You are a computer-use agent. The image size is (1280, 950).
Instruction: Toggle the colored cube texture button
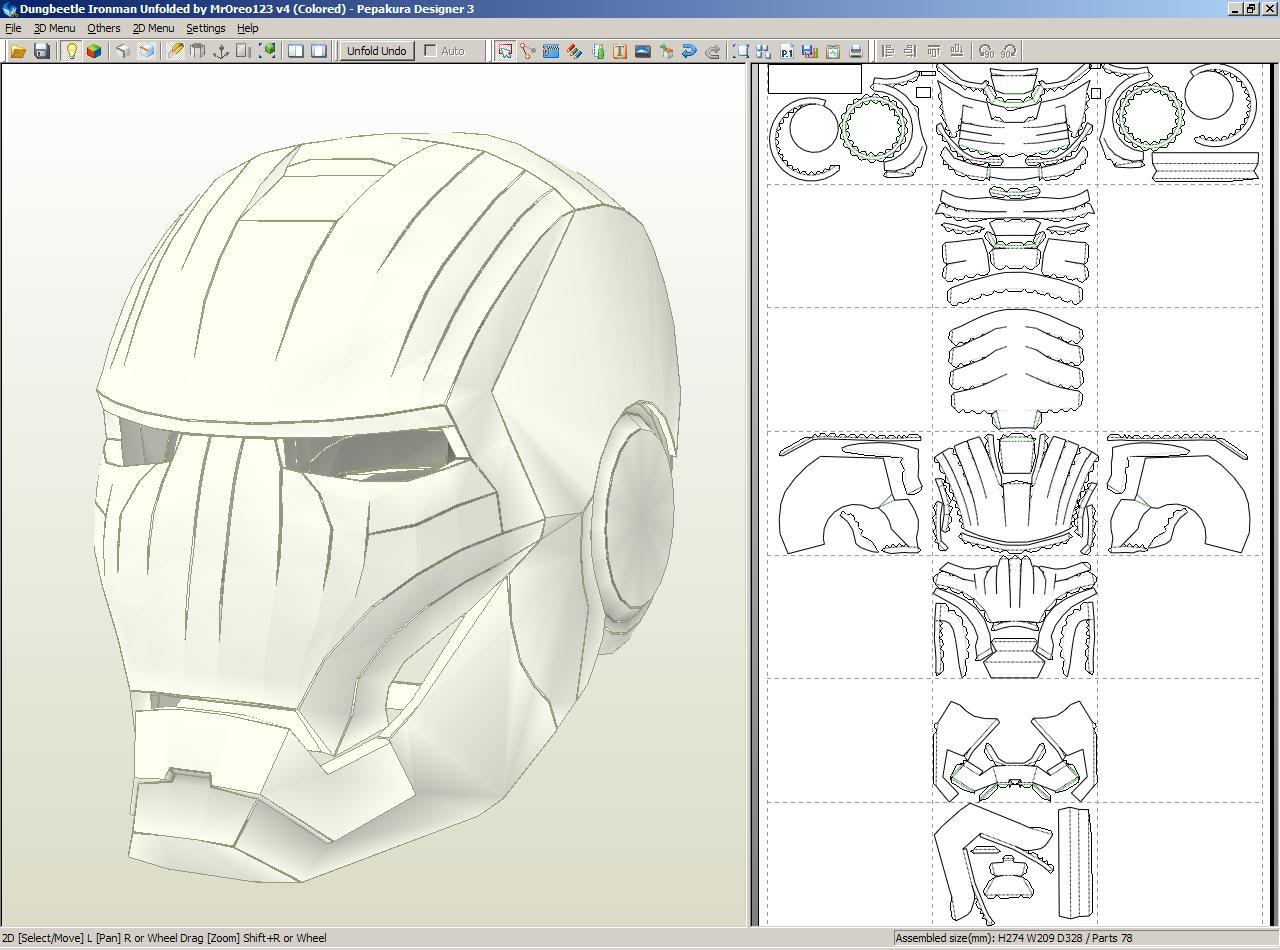tap(94, 51)
